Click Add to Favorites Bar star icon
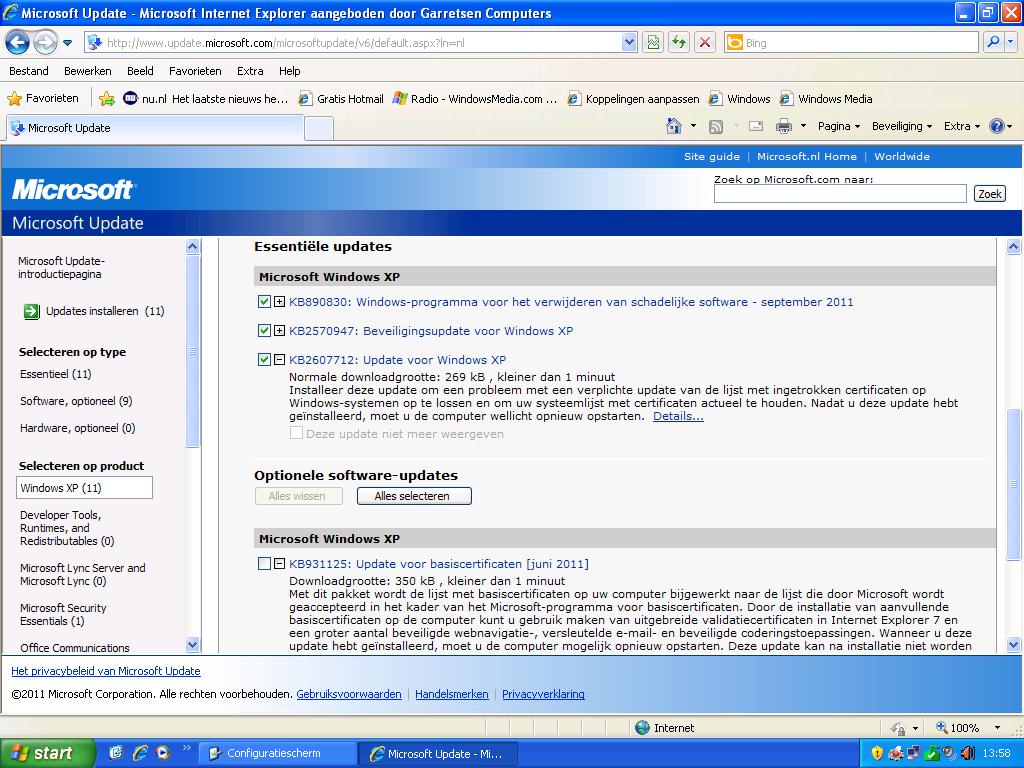 point(107,99)
